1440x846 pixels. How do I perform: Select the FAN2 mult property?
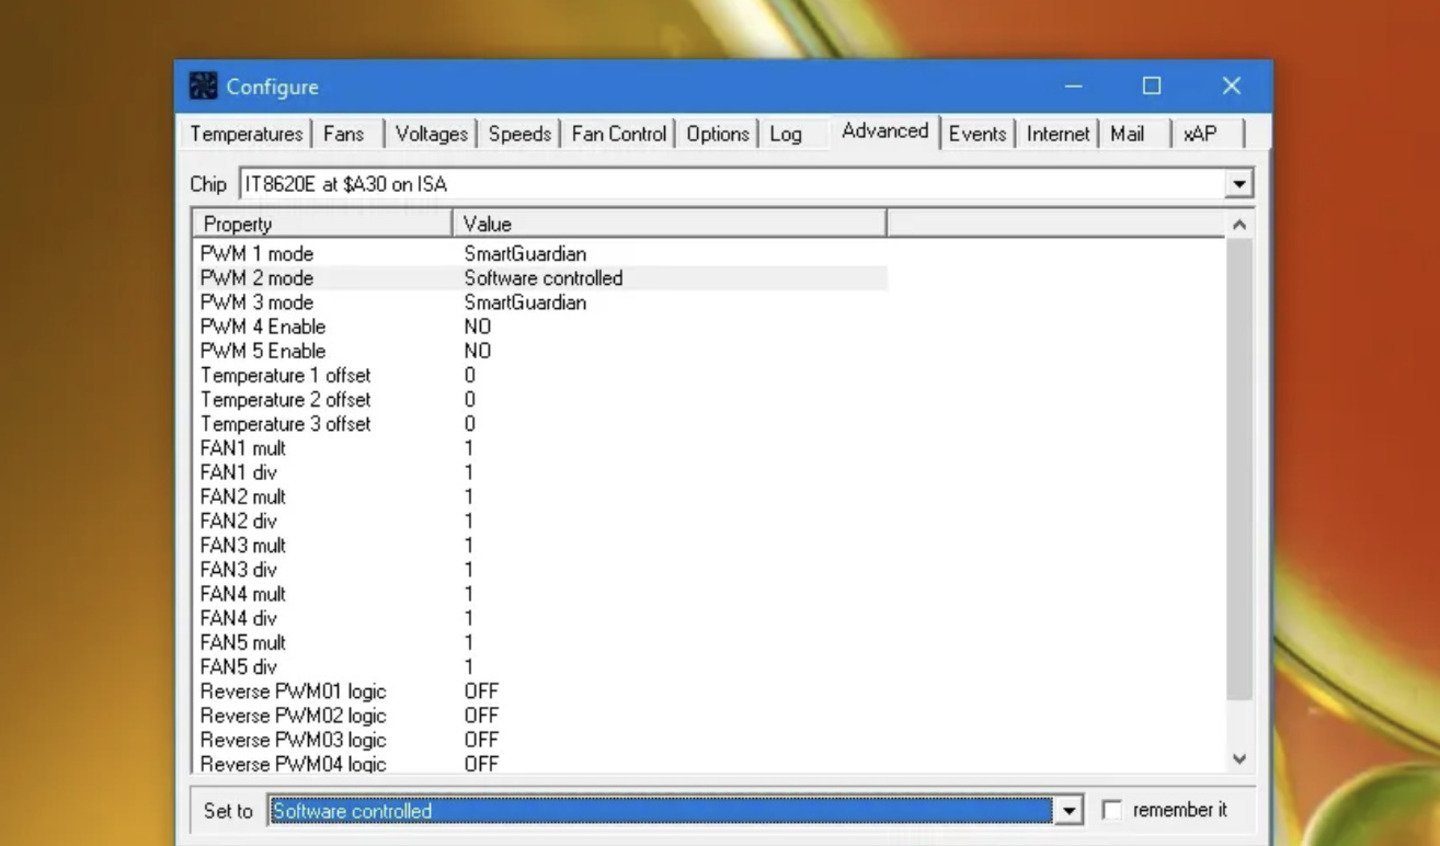click(x=243, y=497)
